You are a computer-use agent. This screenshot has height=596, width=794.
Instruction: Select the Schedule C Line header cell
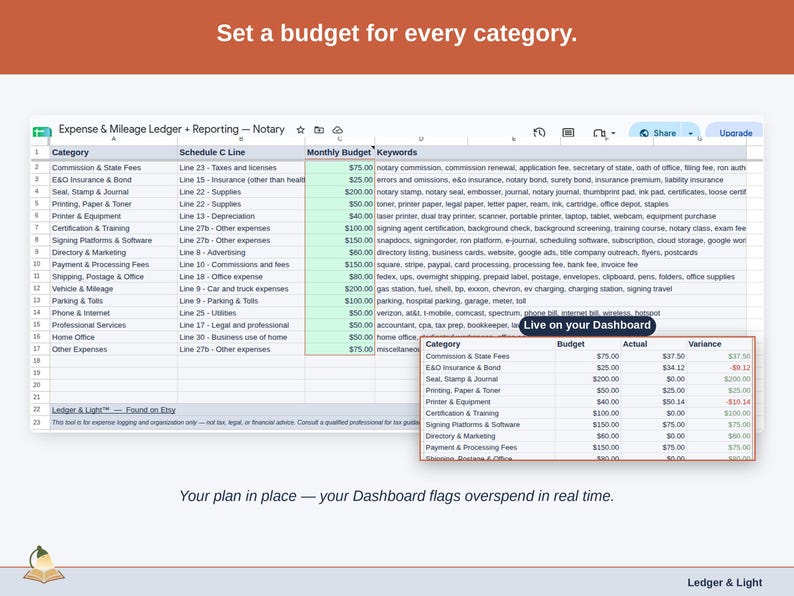click(241, 152)
